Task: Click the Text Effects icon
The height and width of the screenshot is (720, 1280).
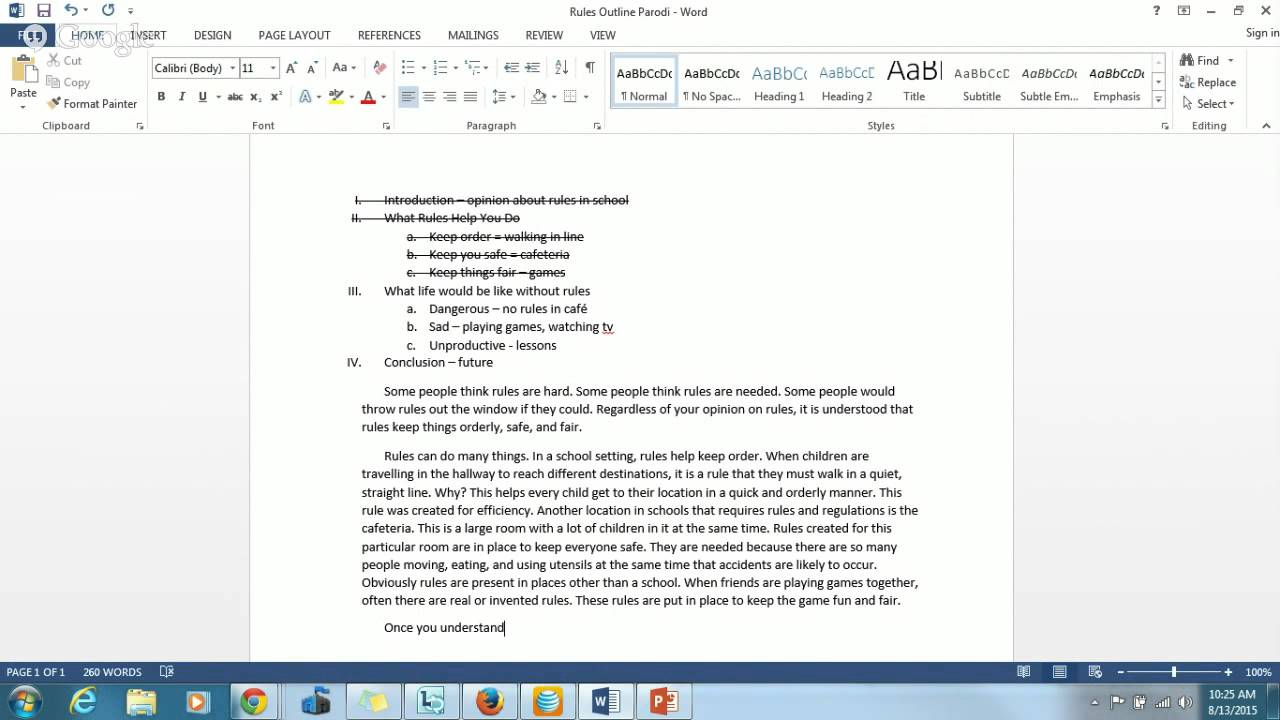Action: [305, 97]
